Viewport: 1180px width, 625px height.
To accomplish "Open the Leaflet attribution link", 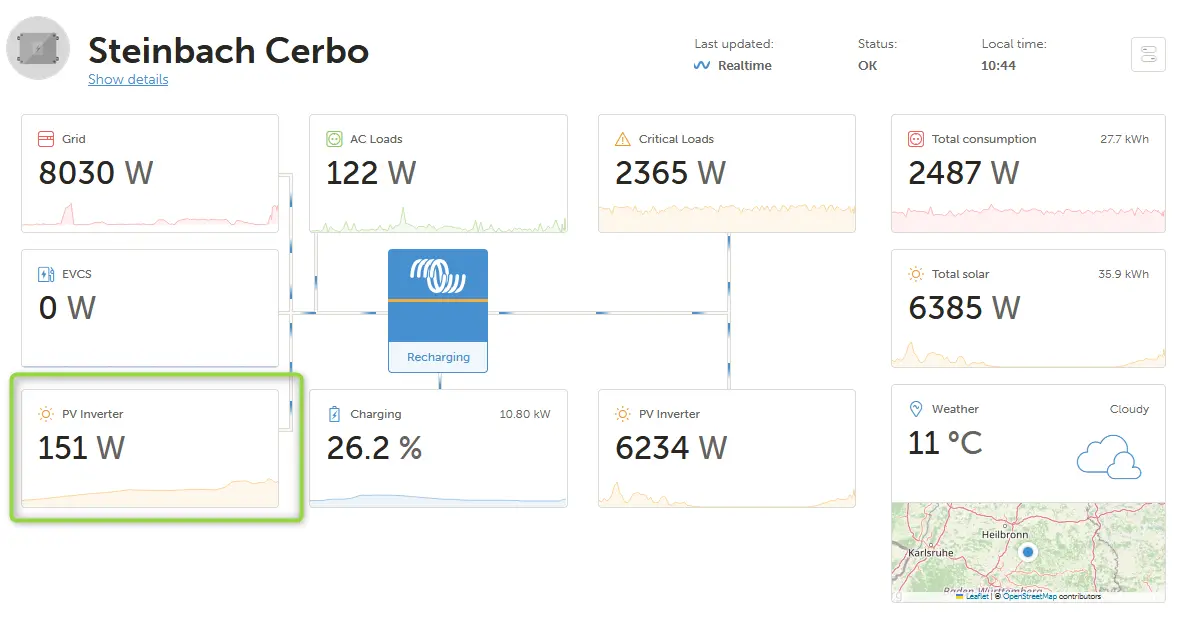I will [x=977, y=596].
